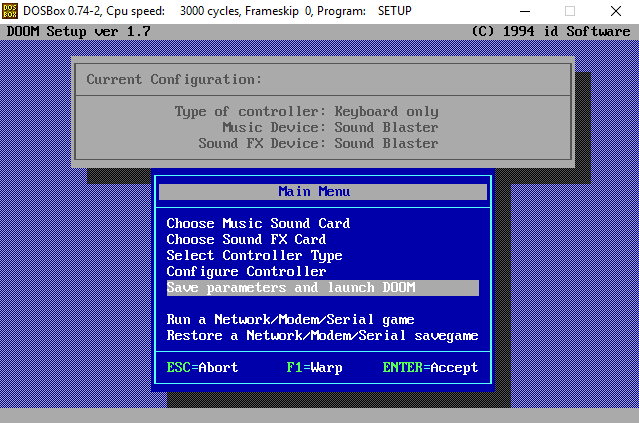Viewport: 639px width, 423px height.
Task: Click DOOM Setup ver 1.7 header text
Action: [x=78, y=31]
